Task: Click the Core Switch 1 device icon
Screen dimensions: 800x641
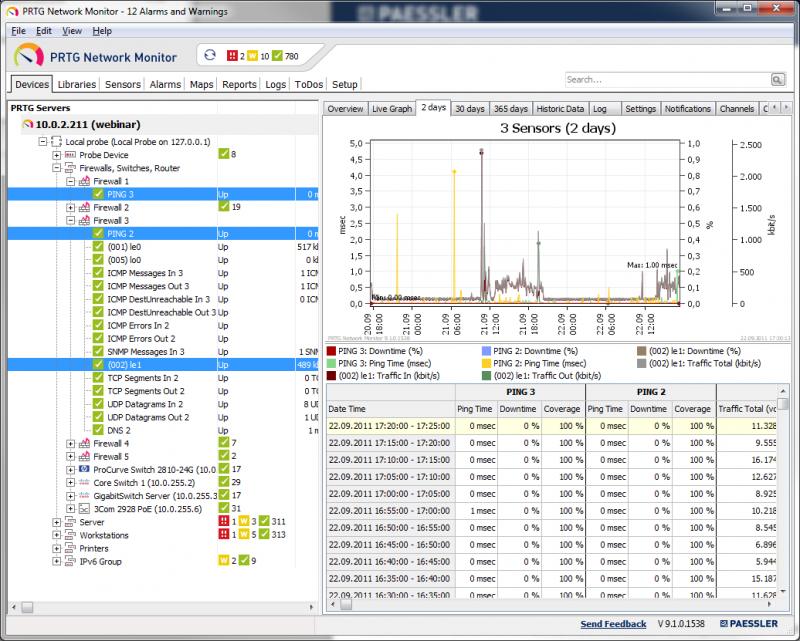Action: 84,483
